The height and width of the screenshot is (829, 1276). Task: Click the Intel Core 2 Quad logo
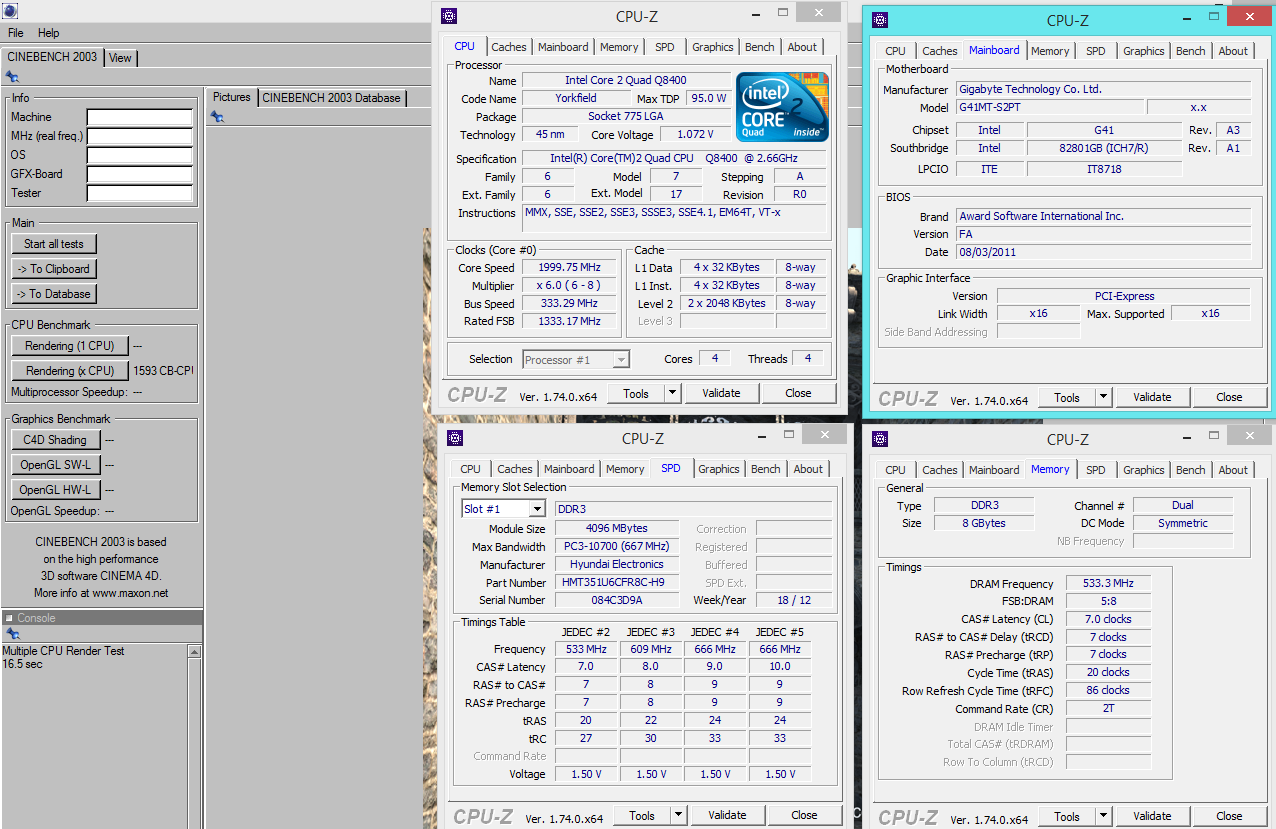pos(782,106)
